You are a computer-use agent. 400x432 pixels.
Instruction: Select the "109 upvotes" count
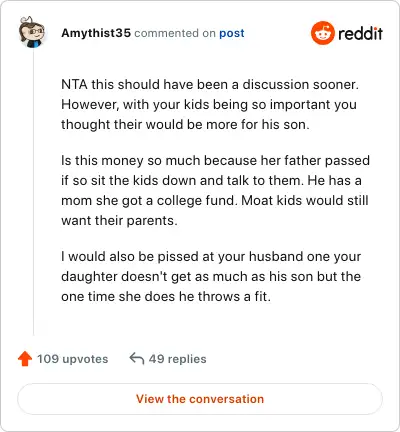(x=72, y=359)
